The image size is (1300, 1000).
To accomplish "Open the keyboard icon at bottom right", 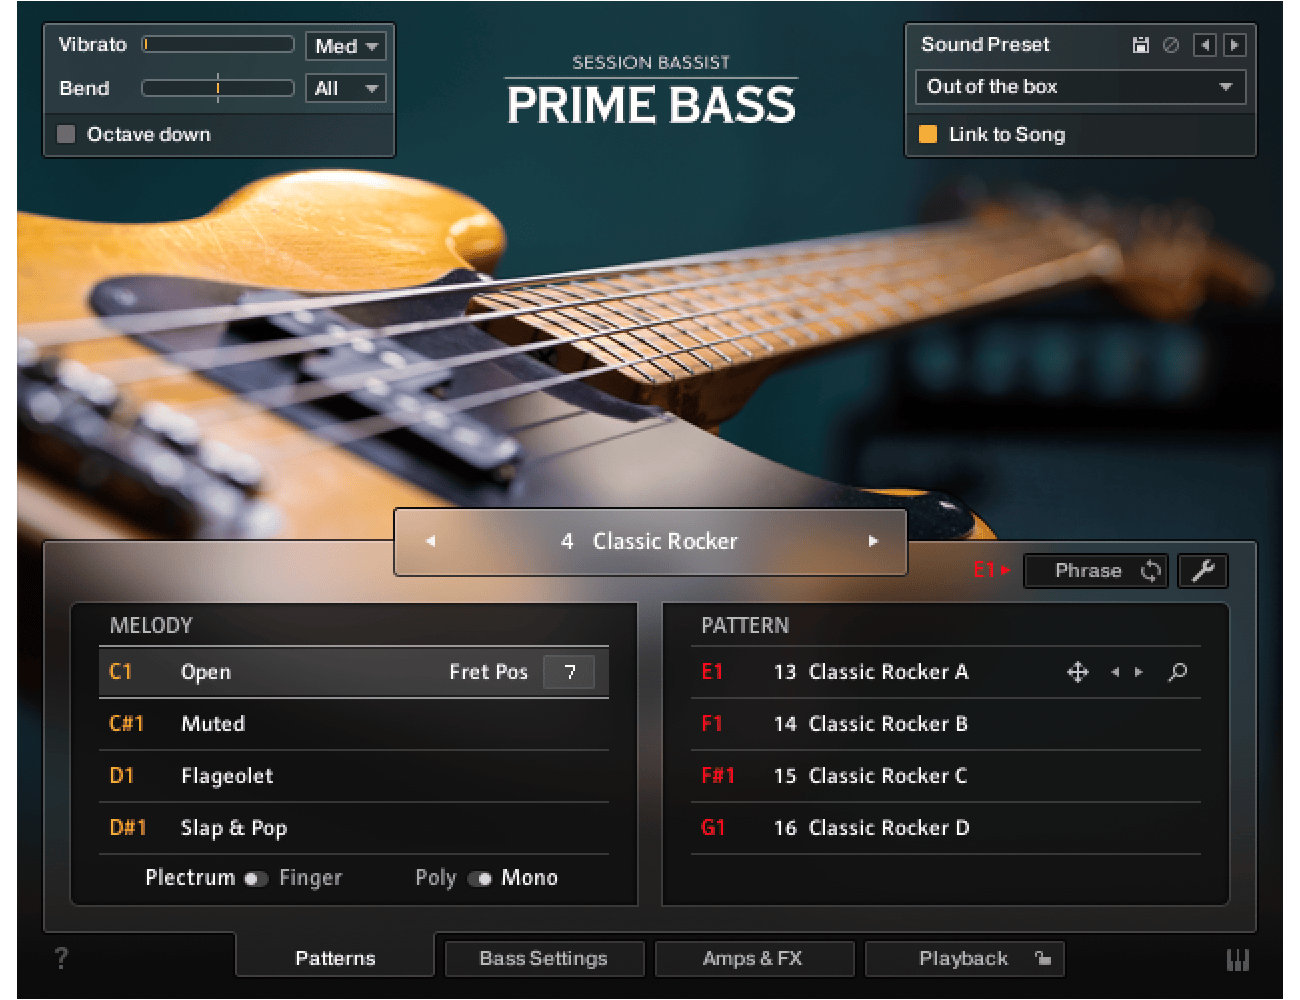I will coord(1238,960).
